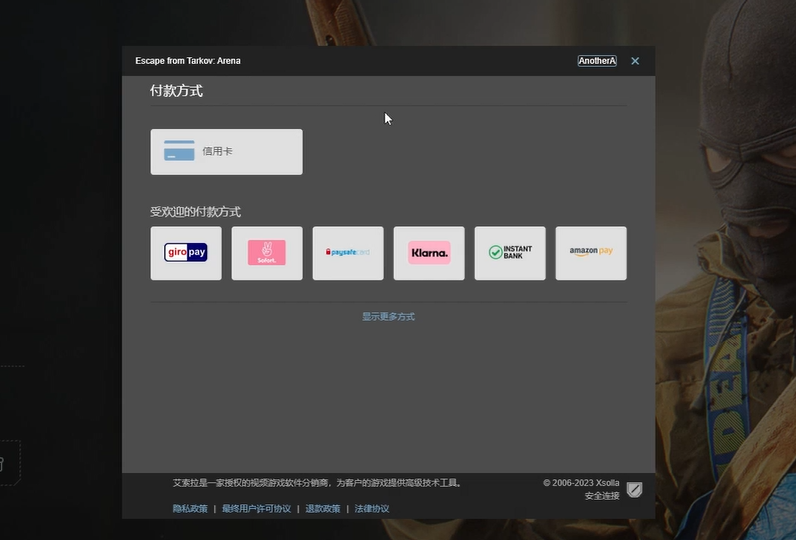Click the blue credit card icon
This screenshot has height=540, width=796.
(x=179, y=151)
